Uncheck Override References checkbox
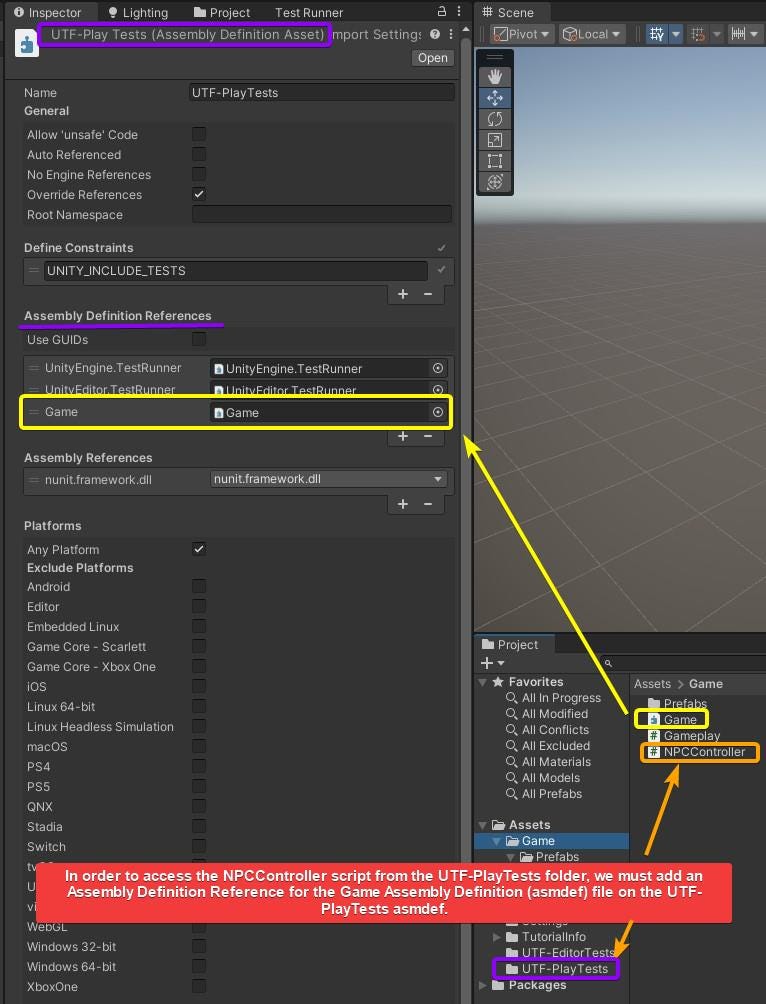This screenshot has height=1004, width=766. [x=199, y=194]
